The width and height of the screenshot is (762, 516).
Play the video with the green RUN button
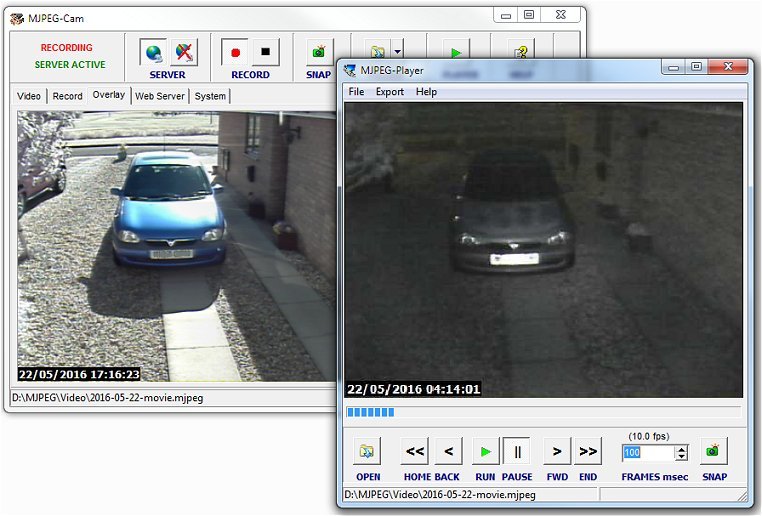tap(485, 451)
